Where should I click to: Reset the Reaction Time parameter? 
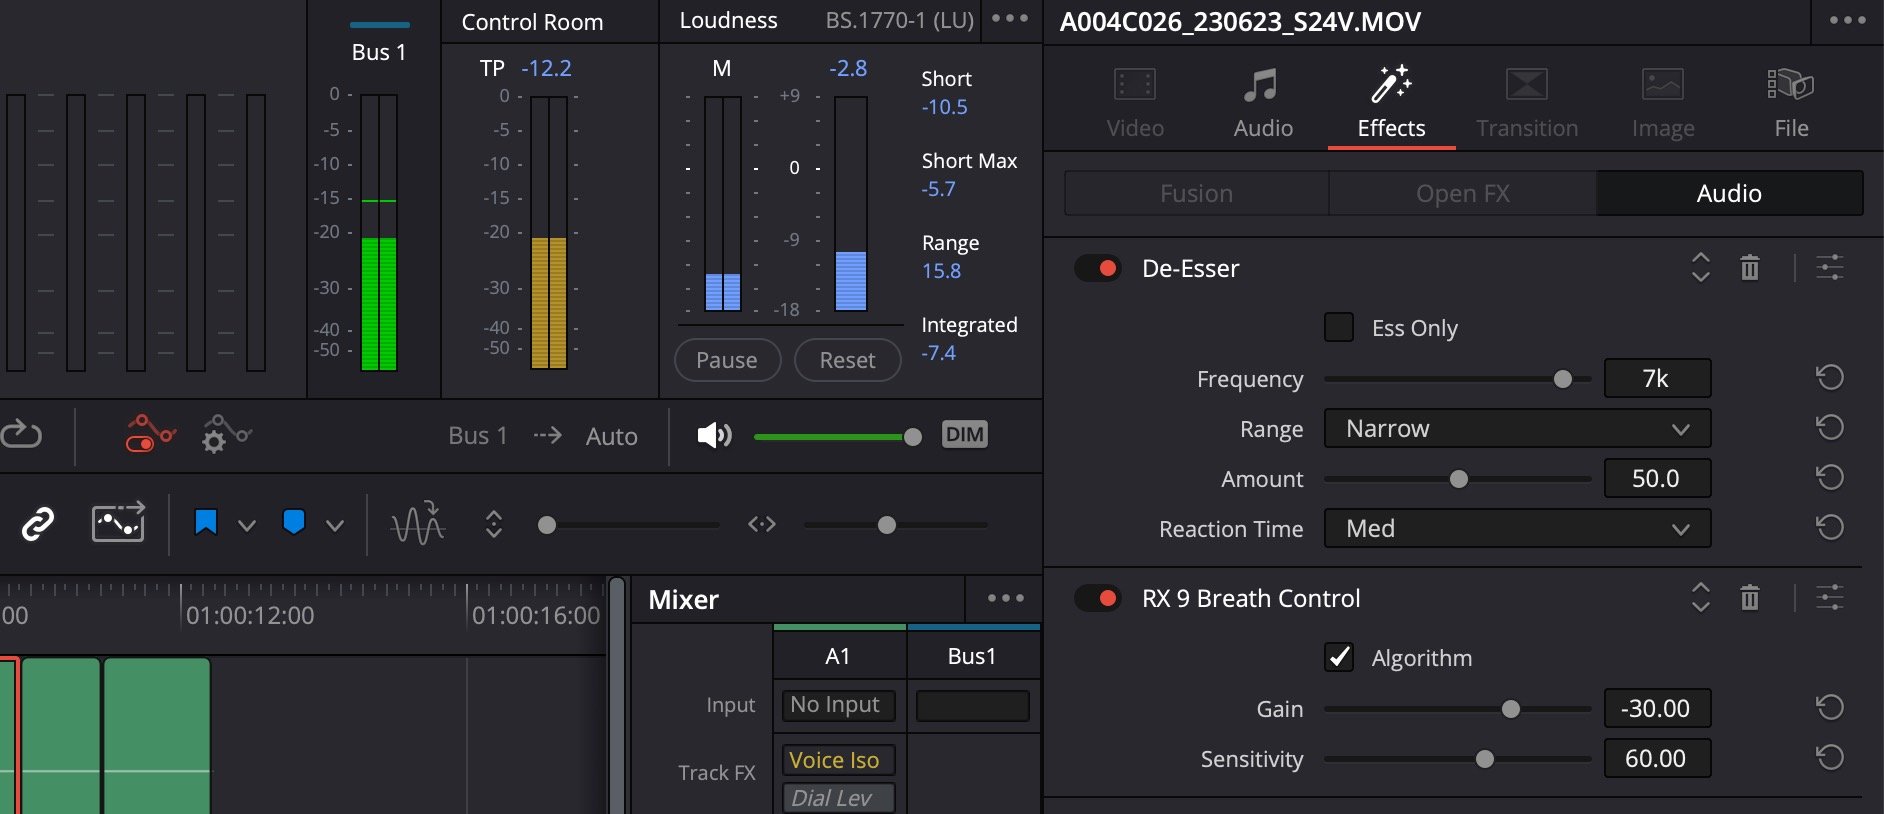click(1829, 527)
